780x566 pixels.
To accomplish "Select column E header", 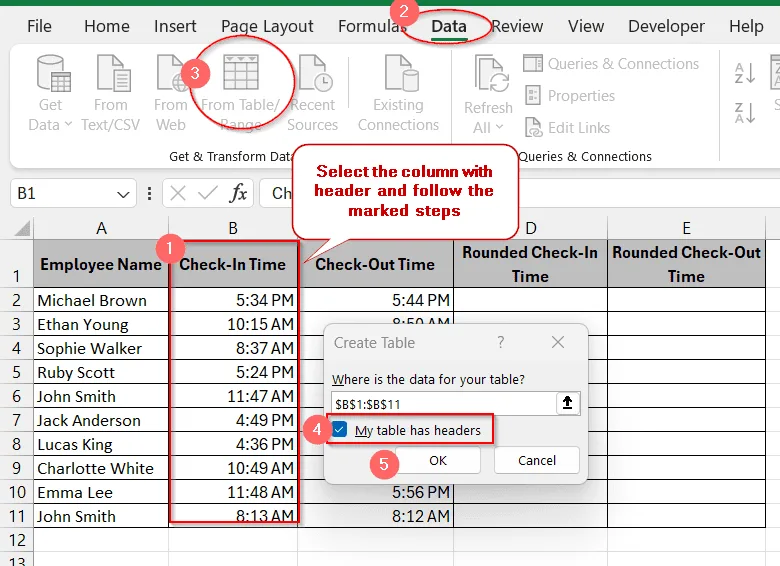I will coord(686,228).
